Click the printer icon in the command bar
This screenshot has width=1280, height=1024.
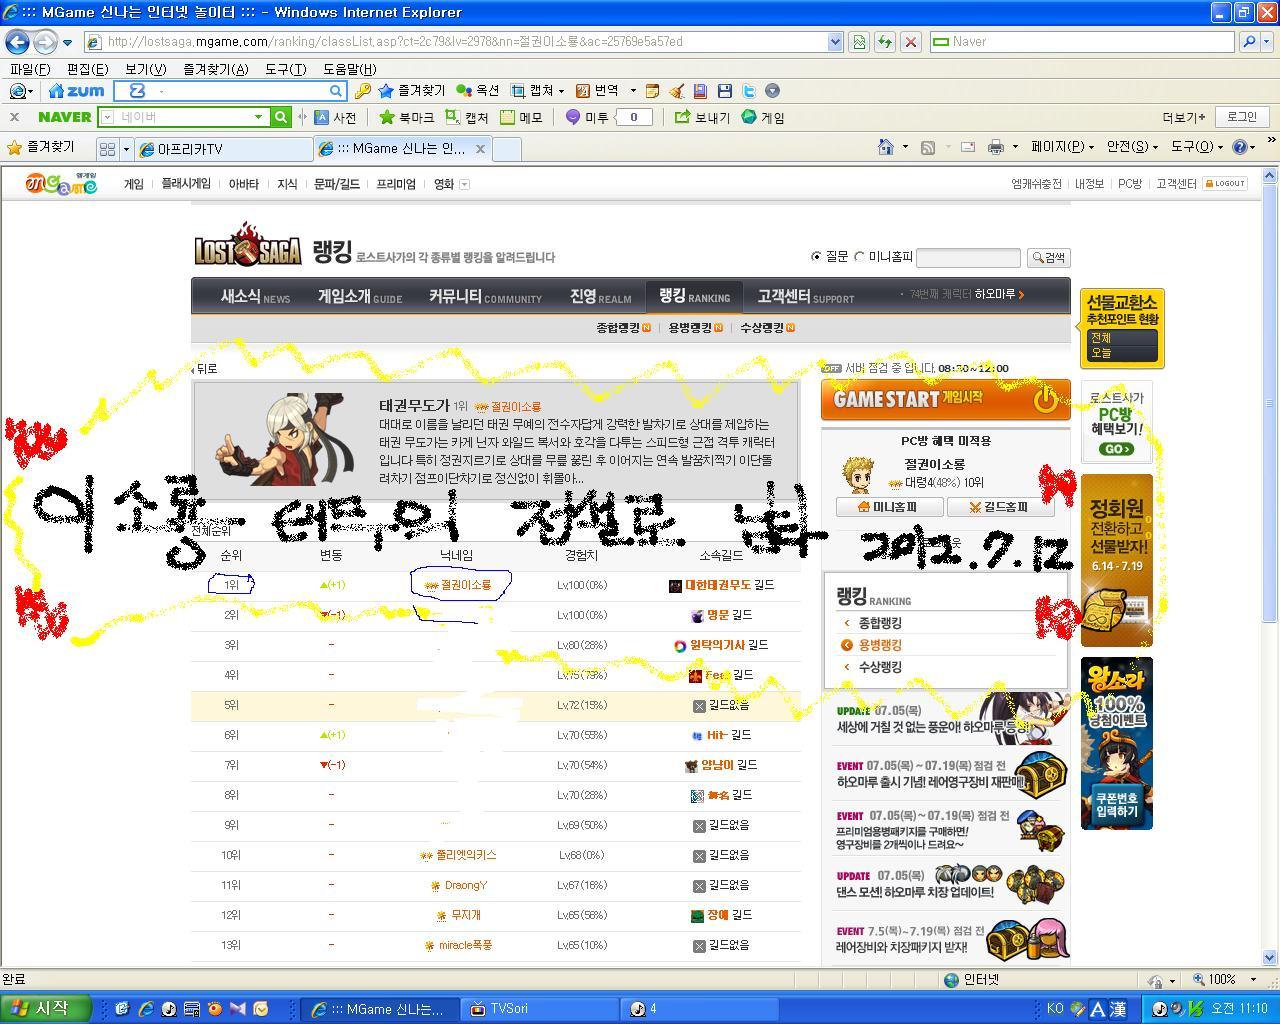(995, 147)
